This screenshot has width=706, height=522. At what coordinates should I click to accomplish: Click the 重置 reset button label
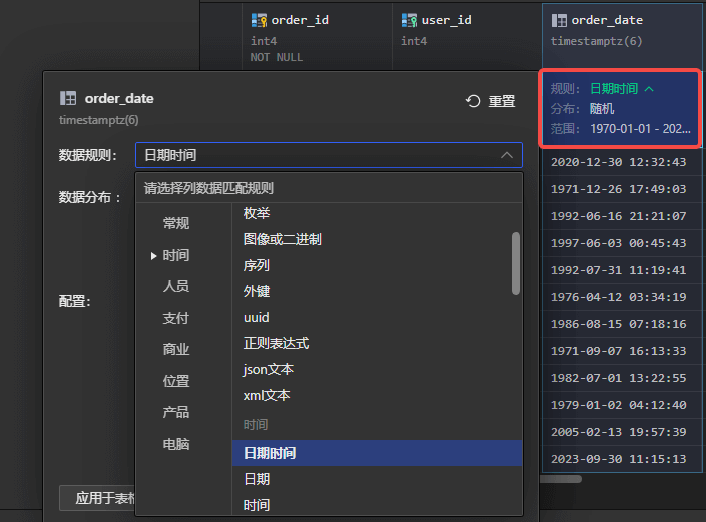click(x=502, y=101)
